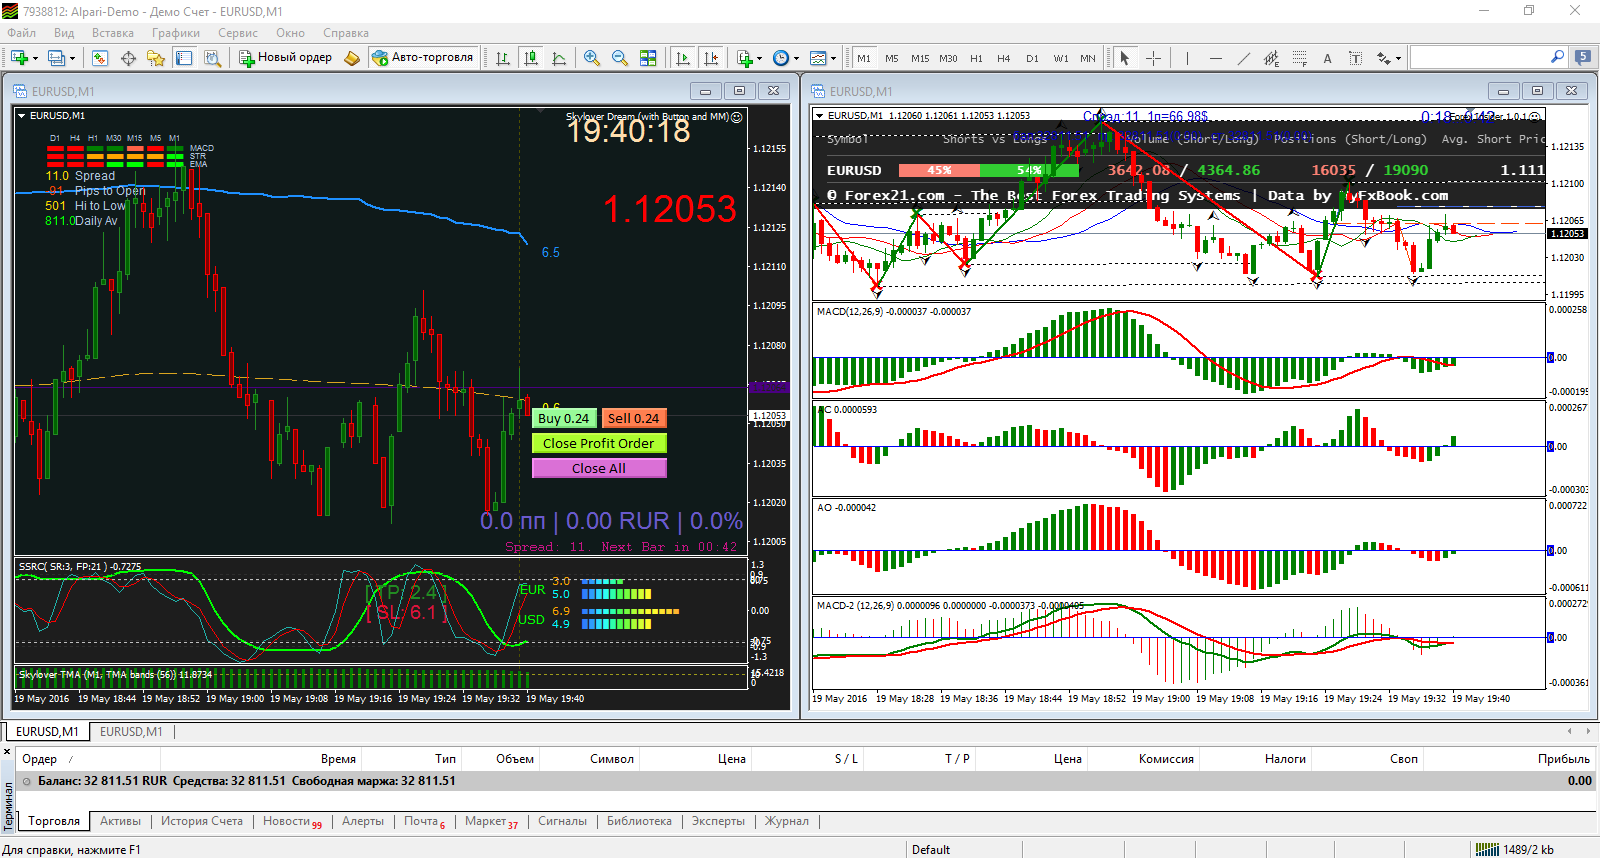Select the W1 timeframe button

[1060, 58]
